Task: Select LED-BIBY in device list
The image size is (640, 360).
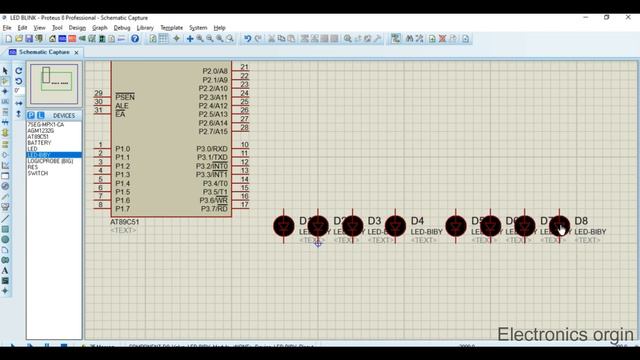Action: pos(54,155)
